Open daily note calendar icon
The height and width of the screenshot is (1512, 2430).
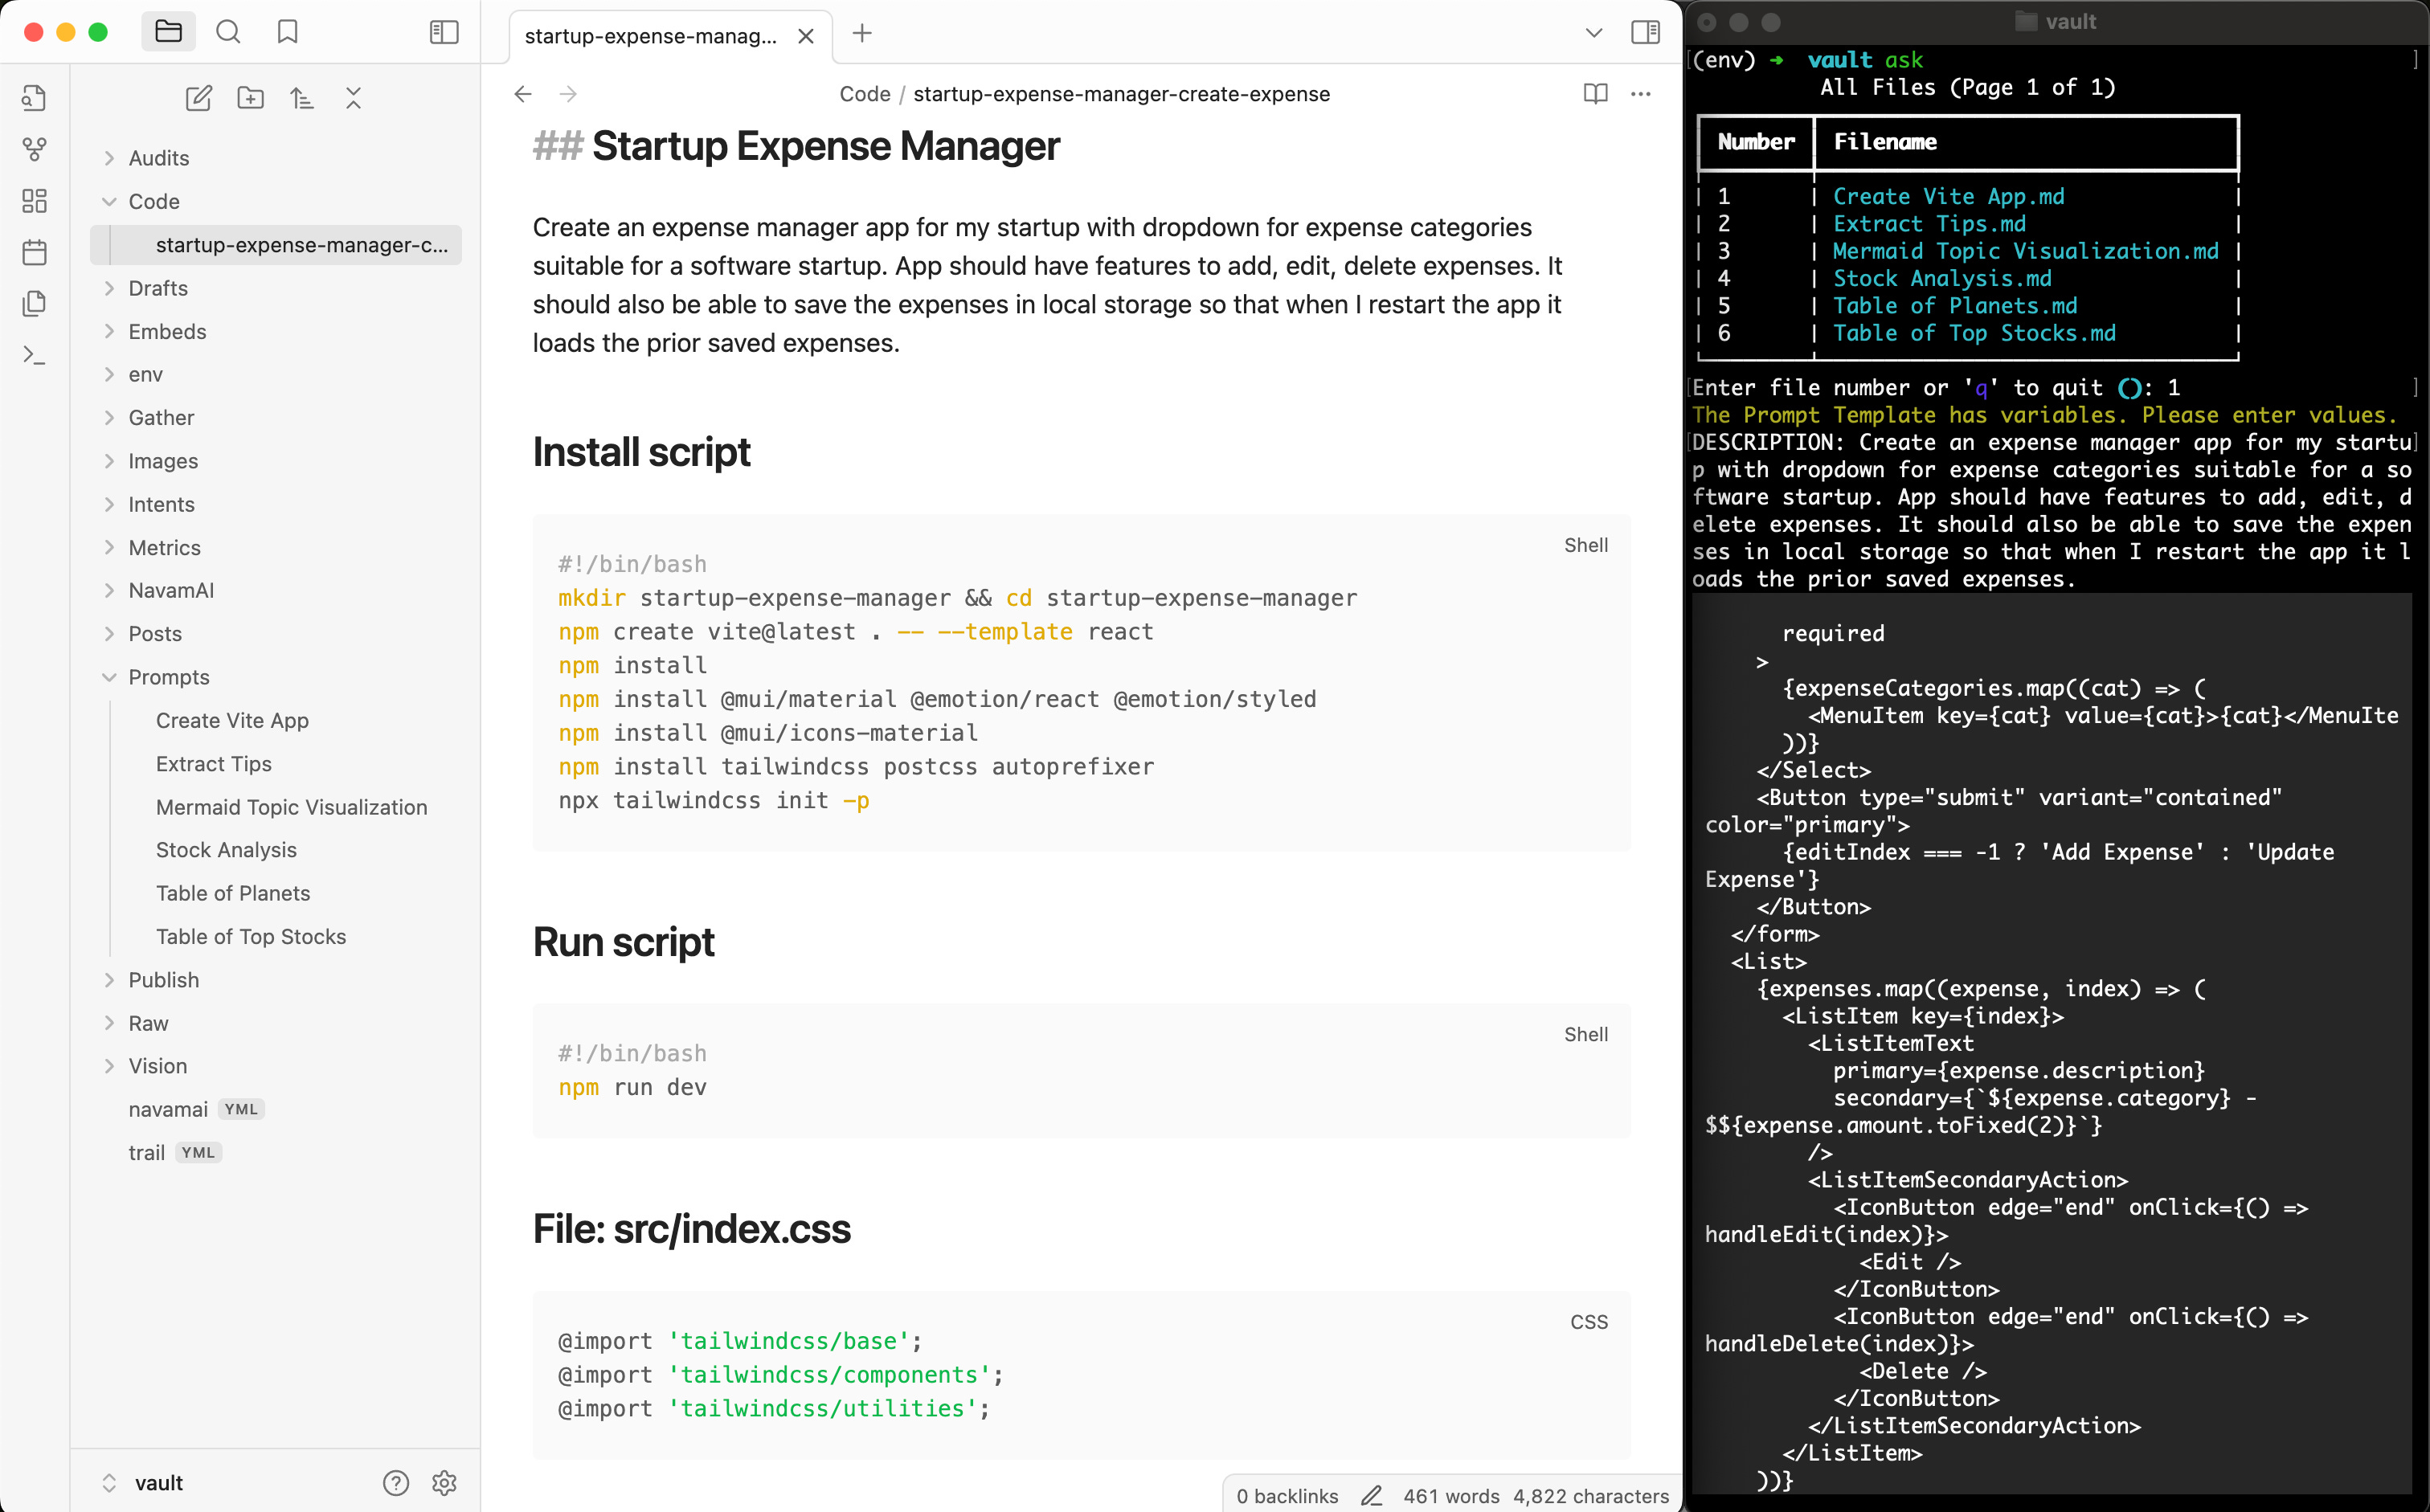34,252
